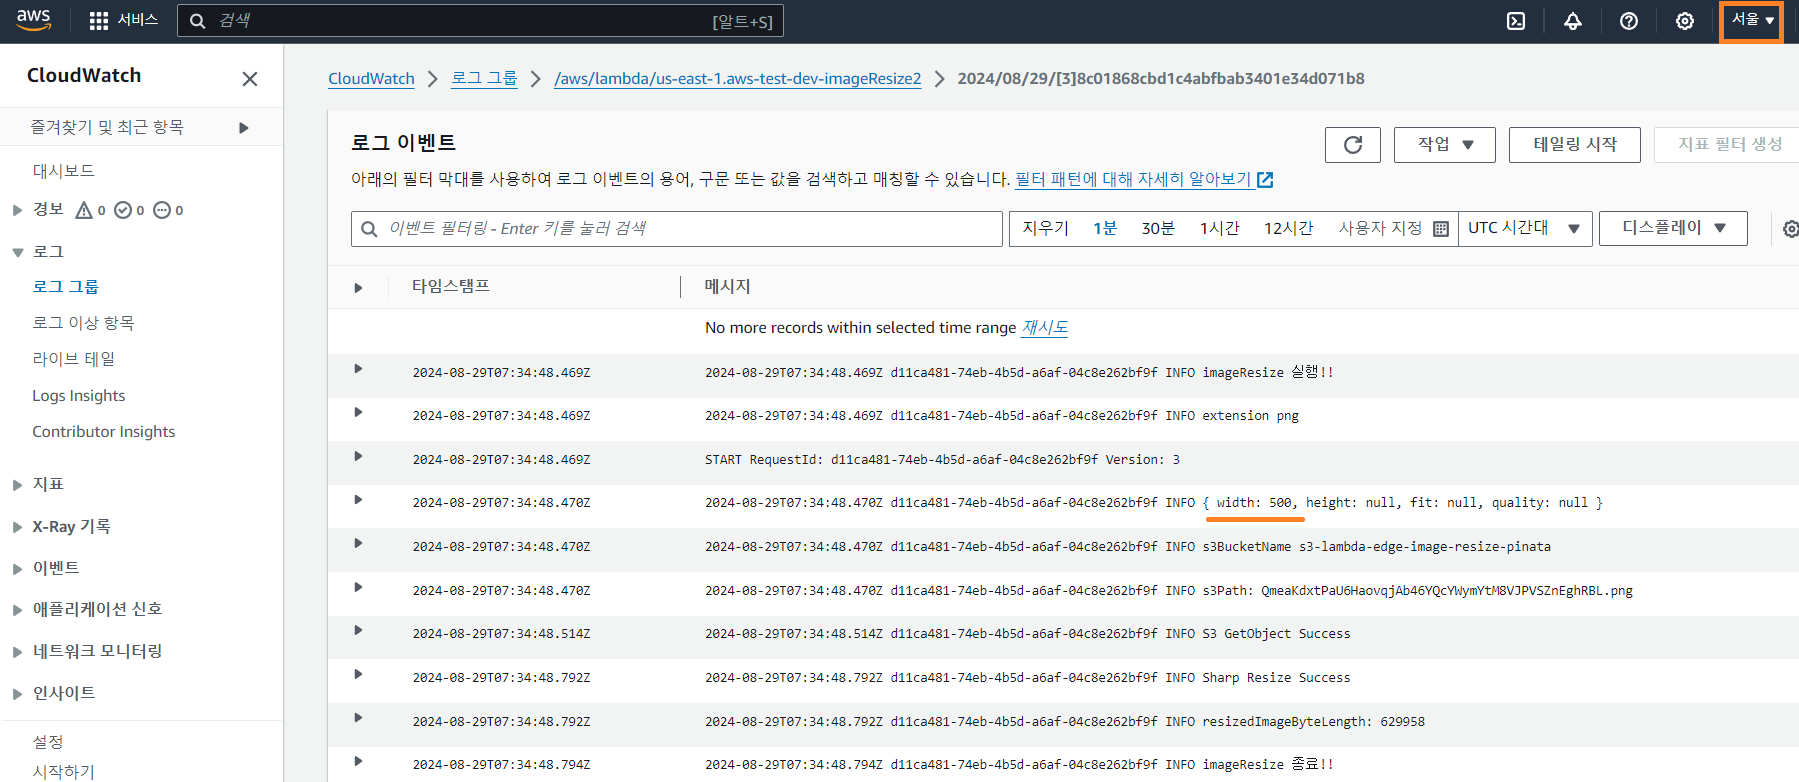This screenshot has width=1799, height=782.
Task: Collapse the 로그 section
Action: click(17, 253)
